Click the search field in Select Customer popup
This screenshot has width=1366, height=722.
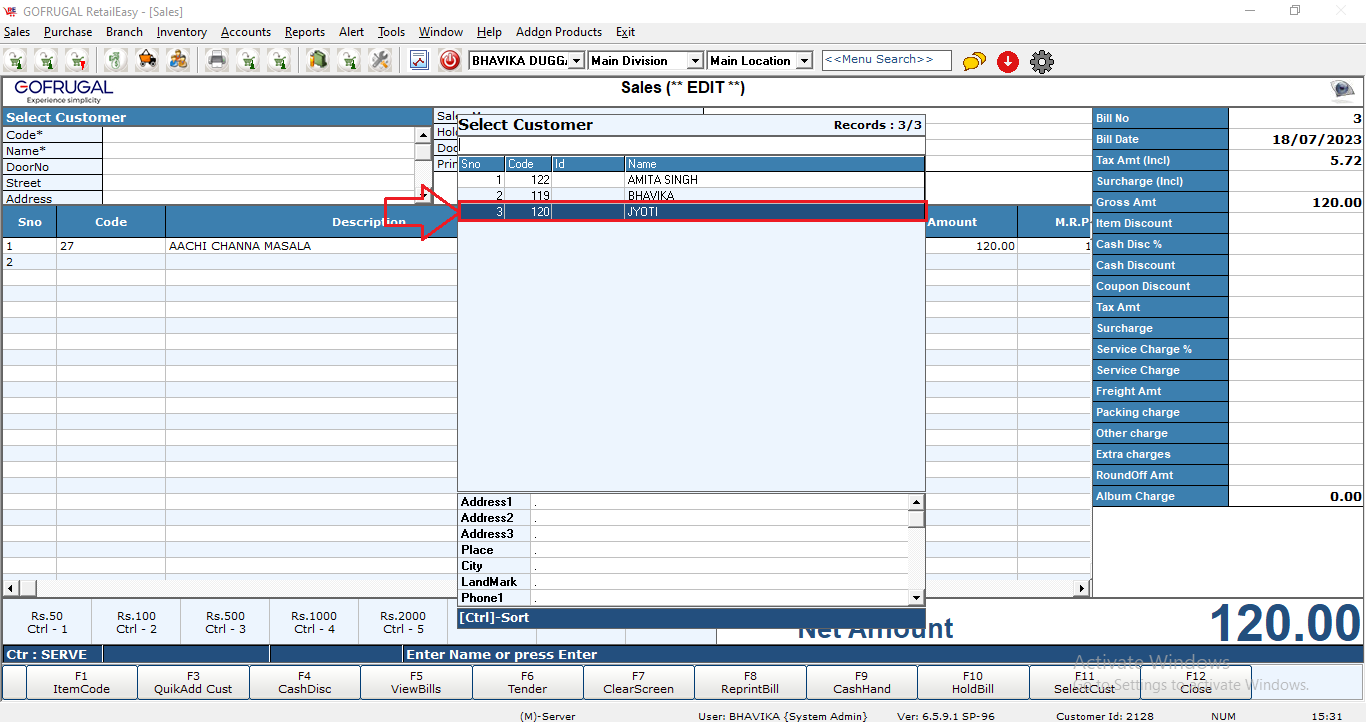[691, 146]
